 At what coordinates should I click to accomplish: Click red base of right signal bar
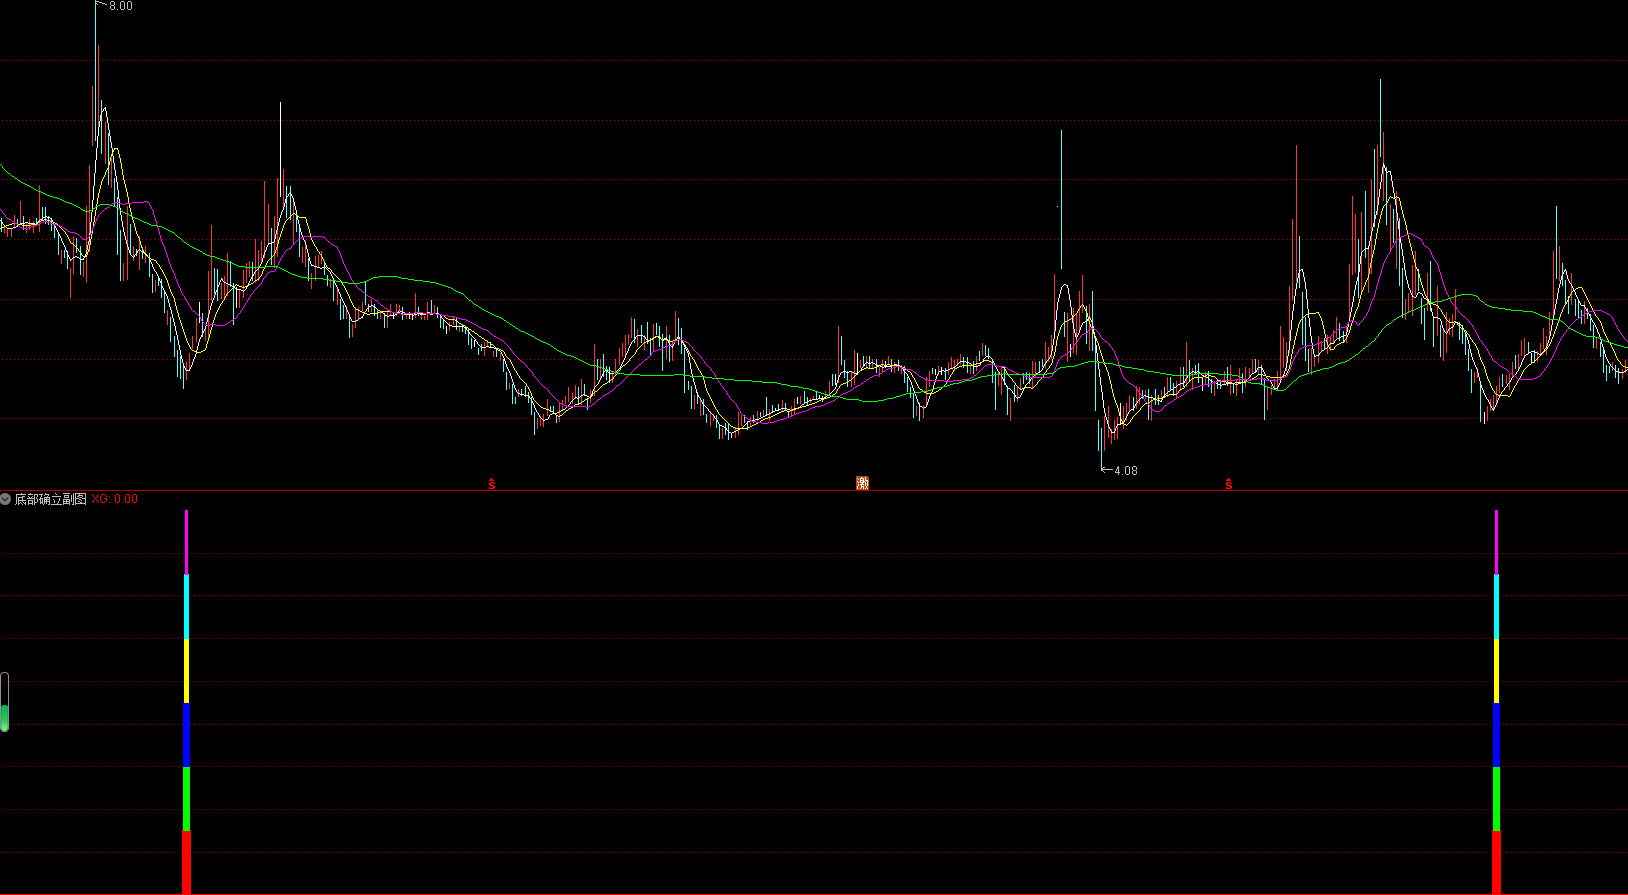coord(1496,862)
